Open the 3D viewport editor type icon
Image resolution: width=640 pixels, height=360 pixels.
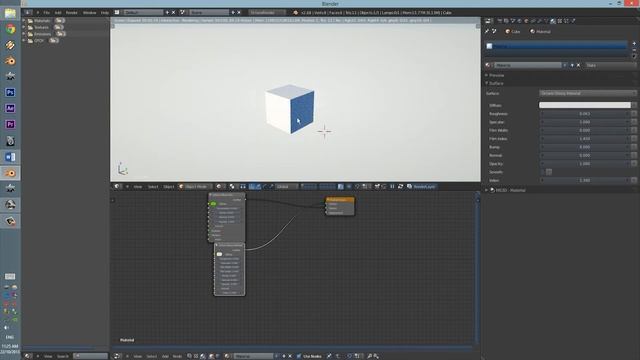(x=118, y=187)
